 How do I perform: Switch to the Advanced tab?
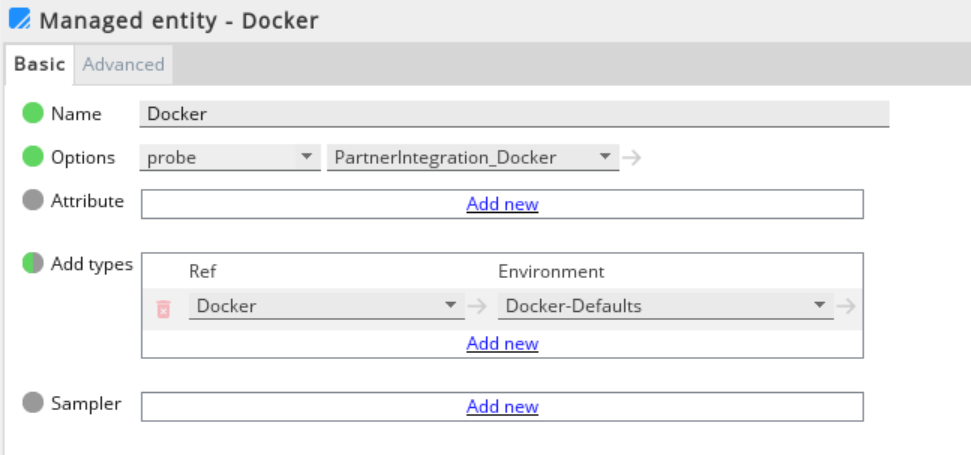point(123,64)
